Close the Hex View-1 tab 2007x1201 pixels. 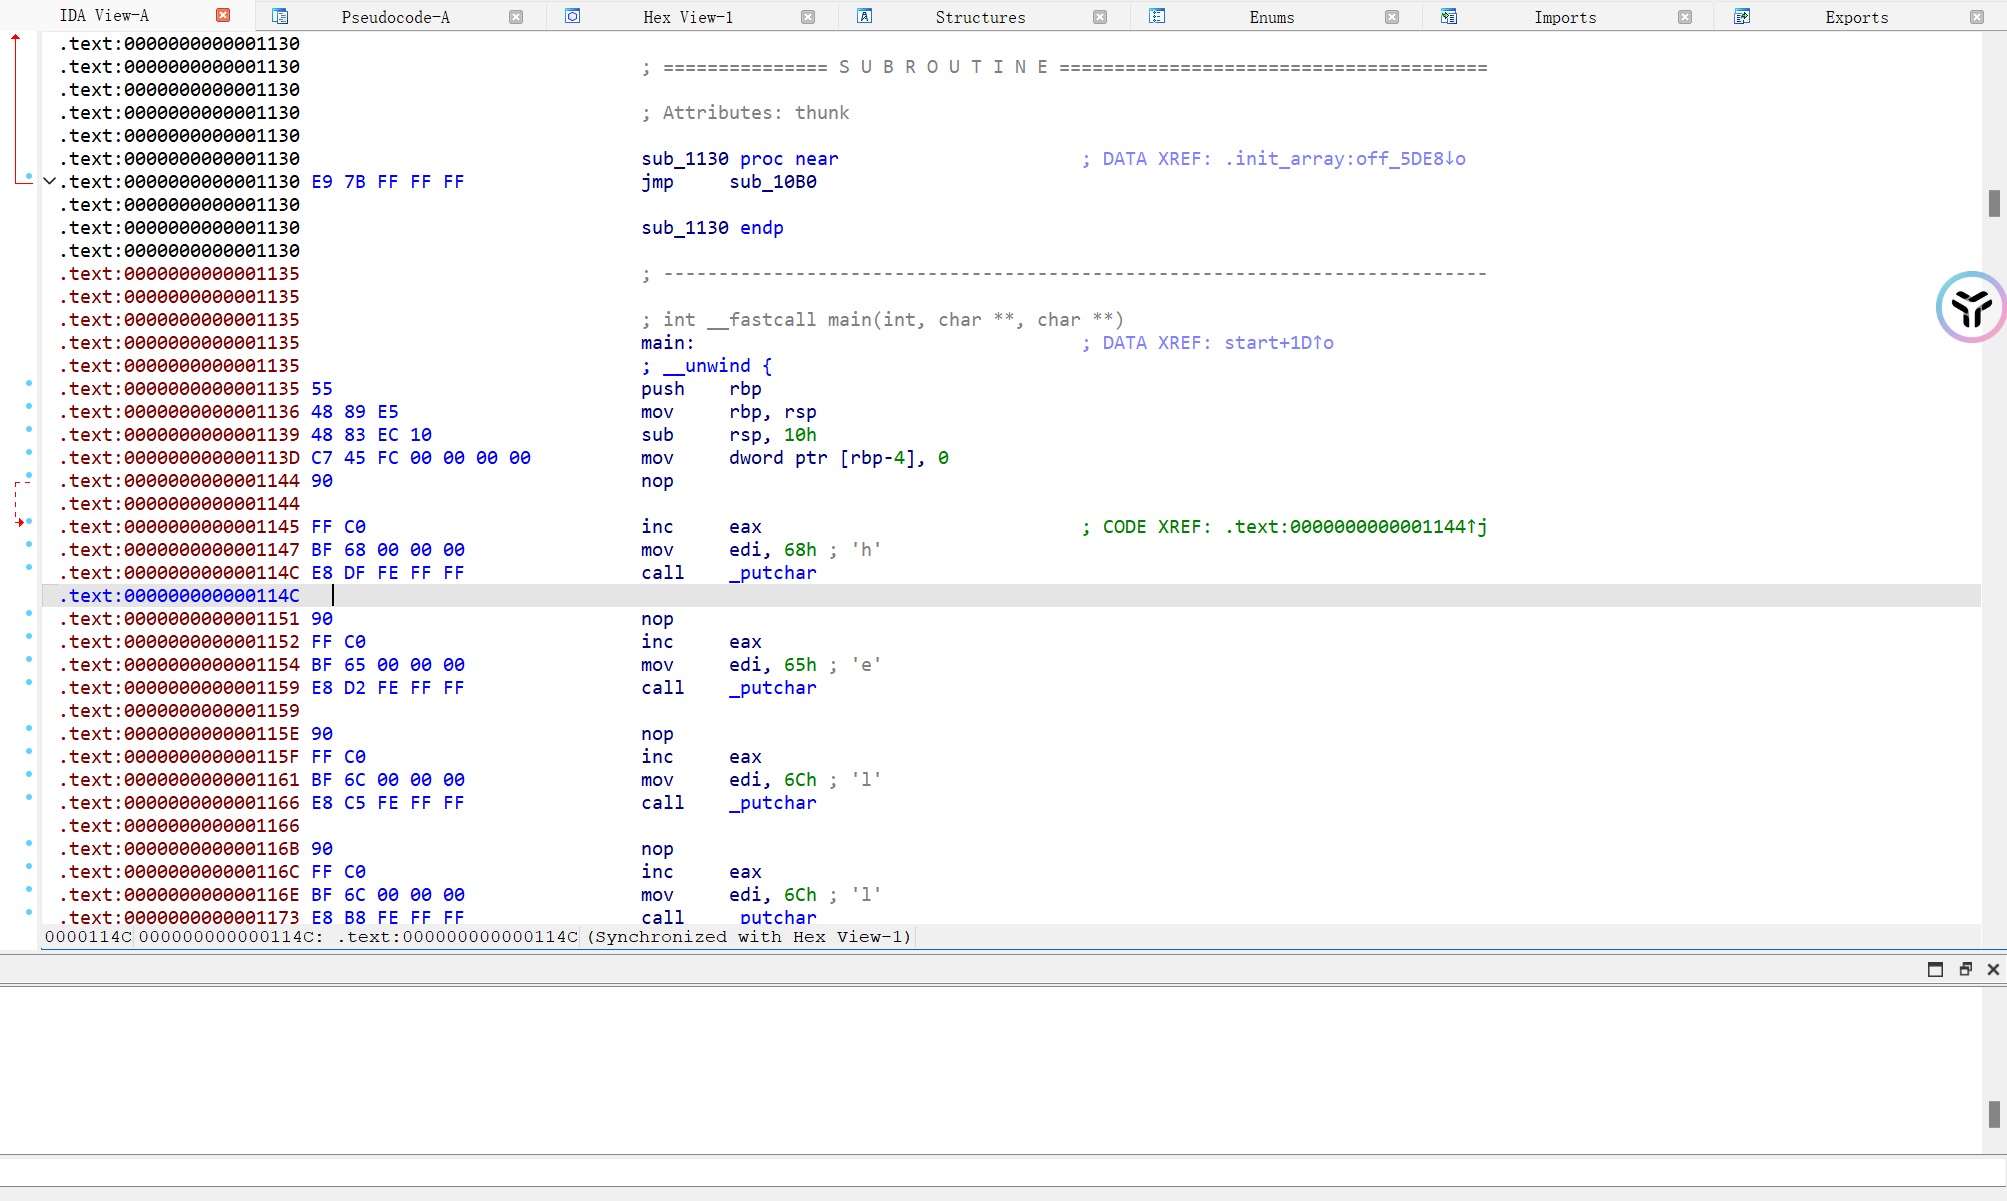[808, 17]
